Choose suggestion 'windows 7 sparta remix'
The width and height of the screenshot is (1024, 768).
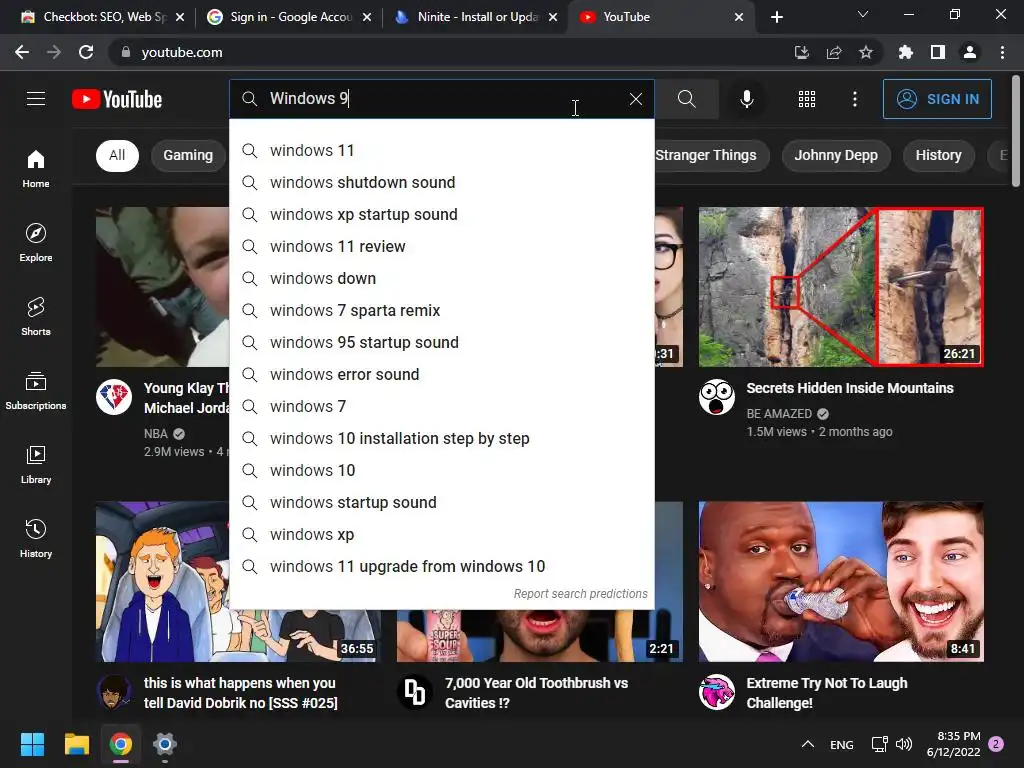[441, 310]
